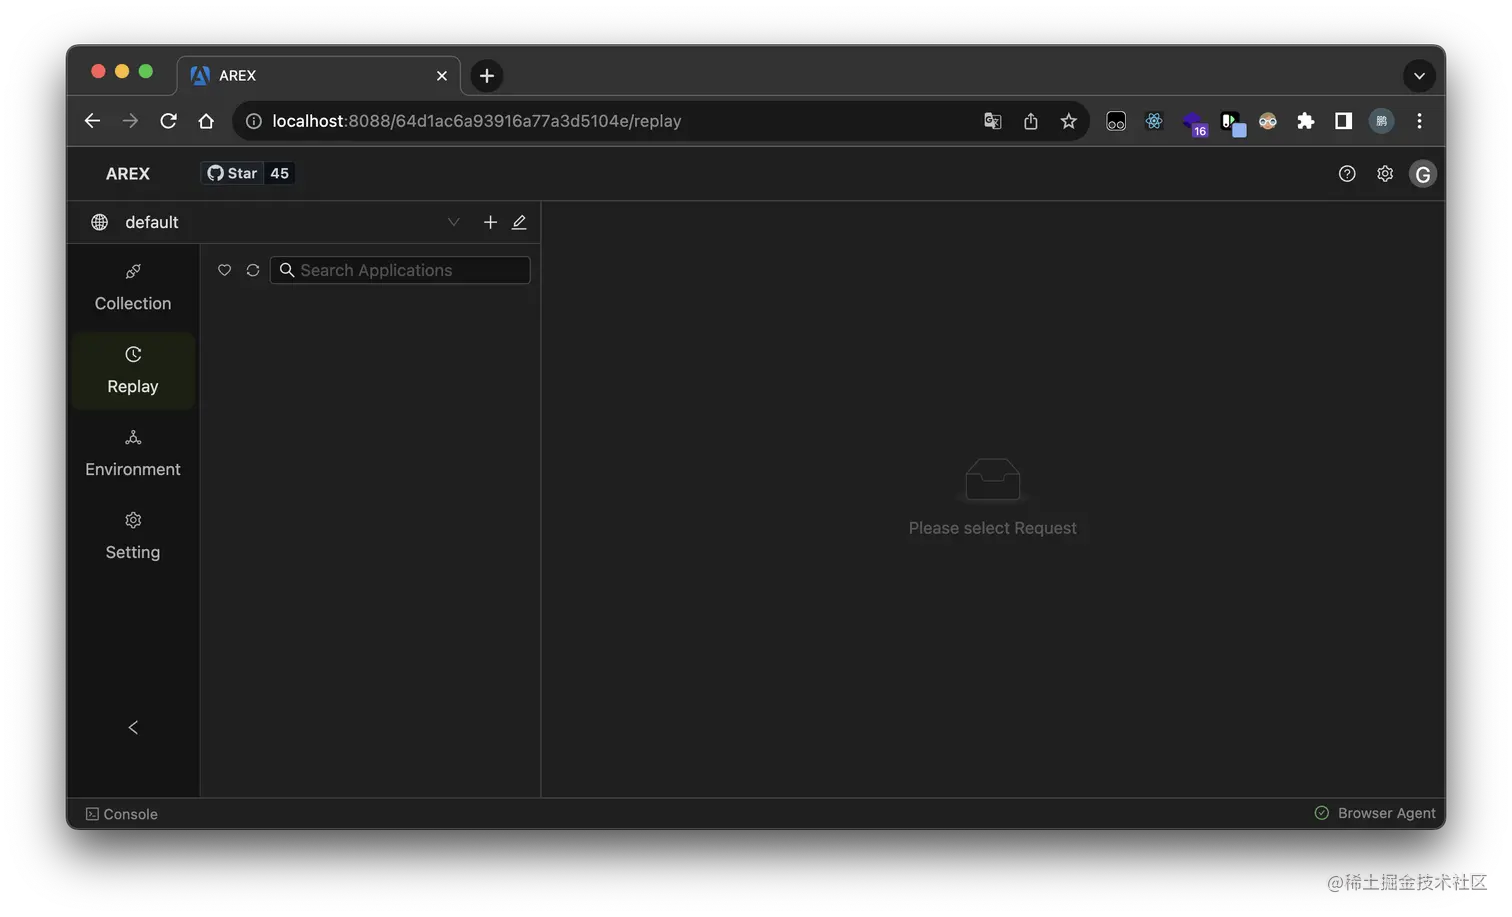Open the Console panel

(x=122, y=814)
